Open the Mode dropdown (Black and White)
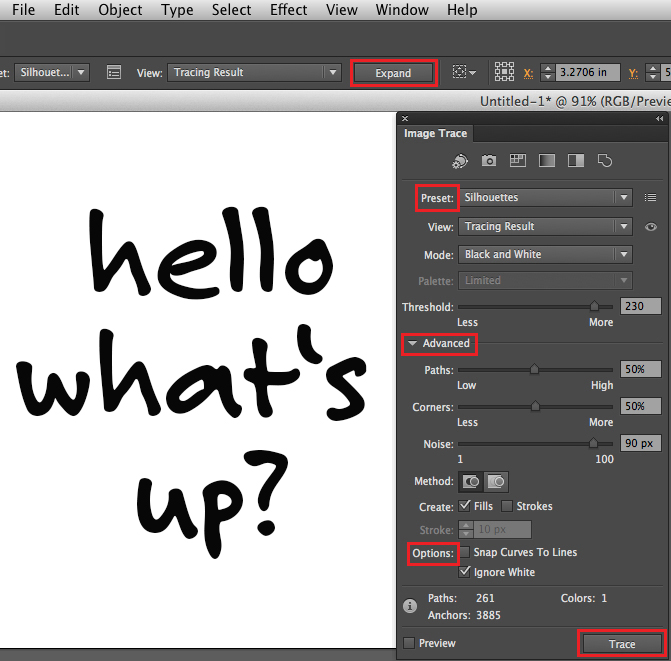671x661 pixels. click(545, 255)
